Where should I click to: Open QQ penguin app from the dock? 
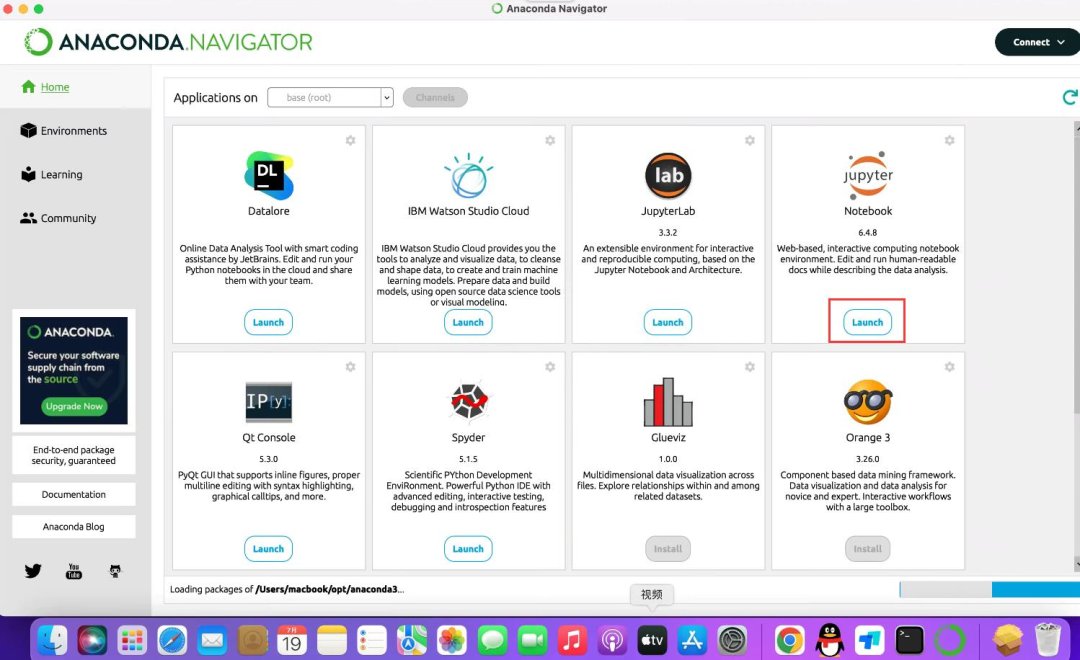pos(829,640)
